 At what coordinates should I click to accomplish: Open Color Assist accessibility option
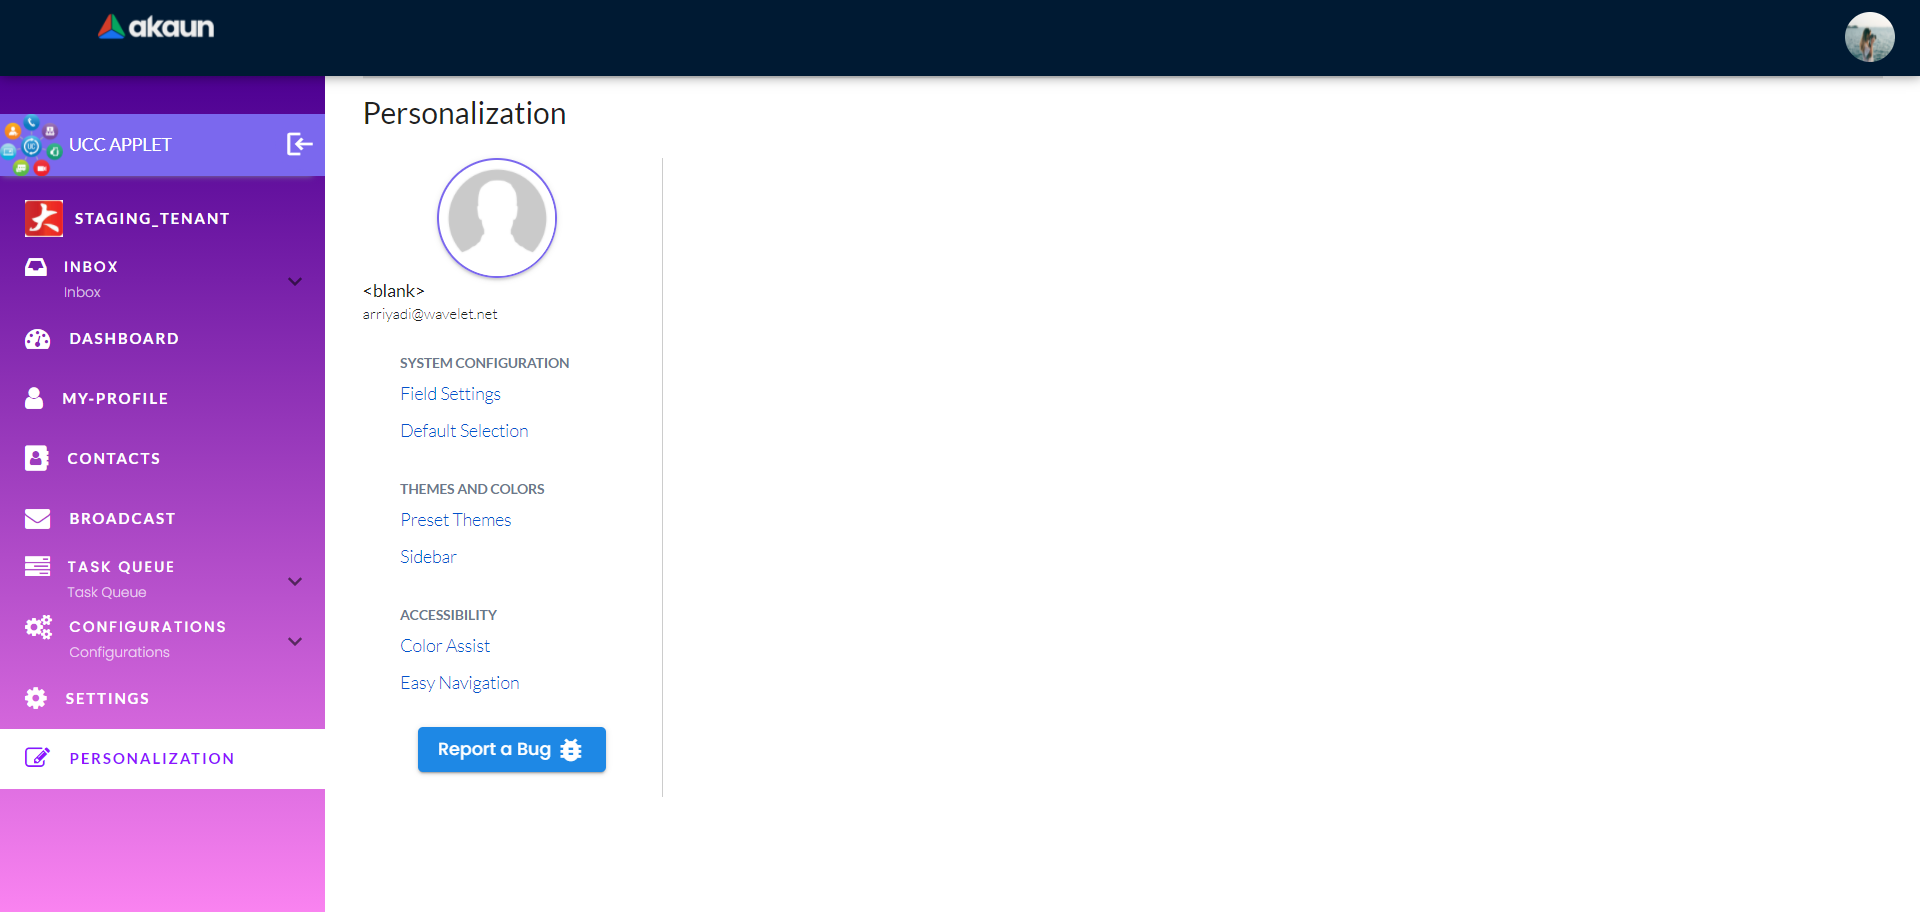[445, 646]
